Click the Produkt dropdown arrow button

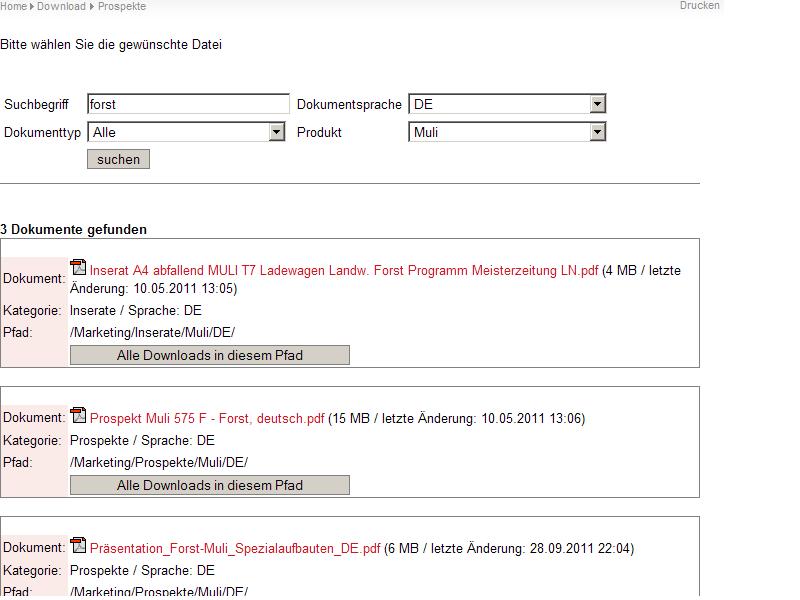(597, 132)
